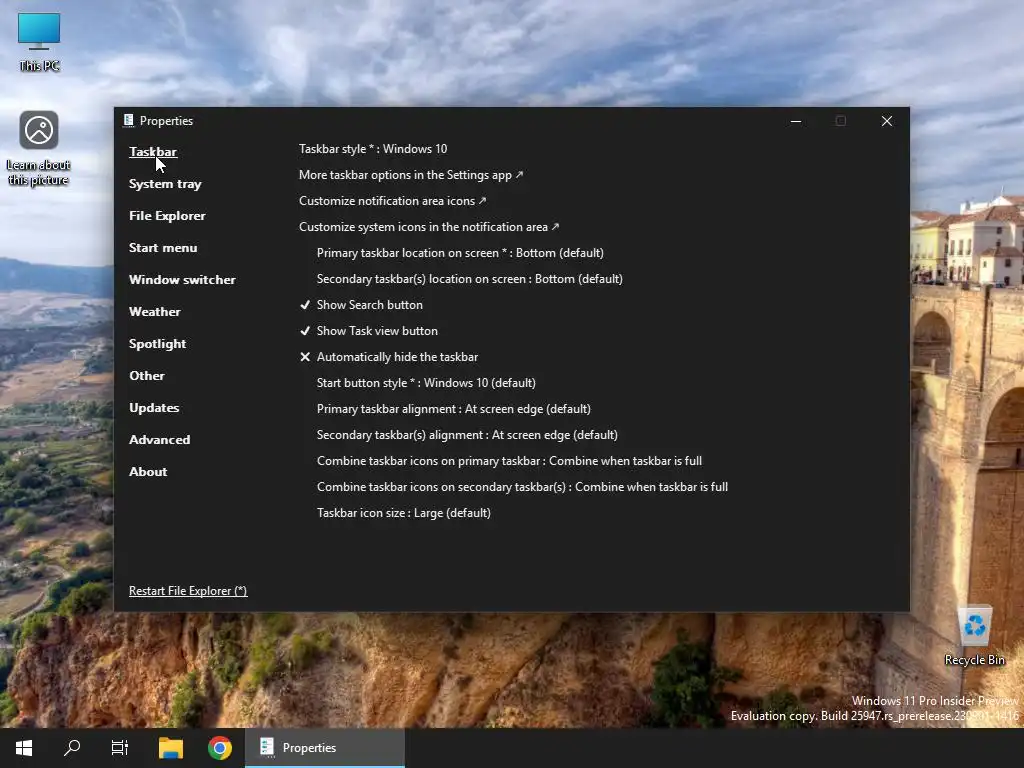The image size is (1024, 768).
Task: Open the Windows Start button
Action: coord(24,748)
